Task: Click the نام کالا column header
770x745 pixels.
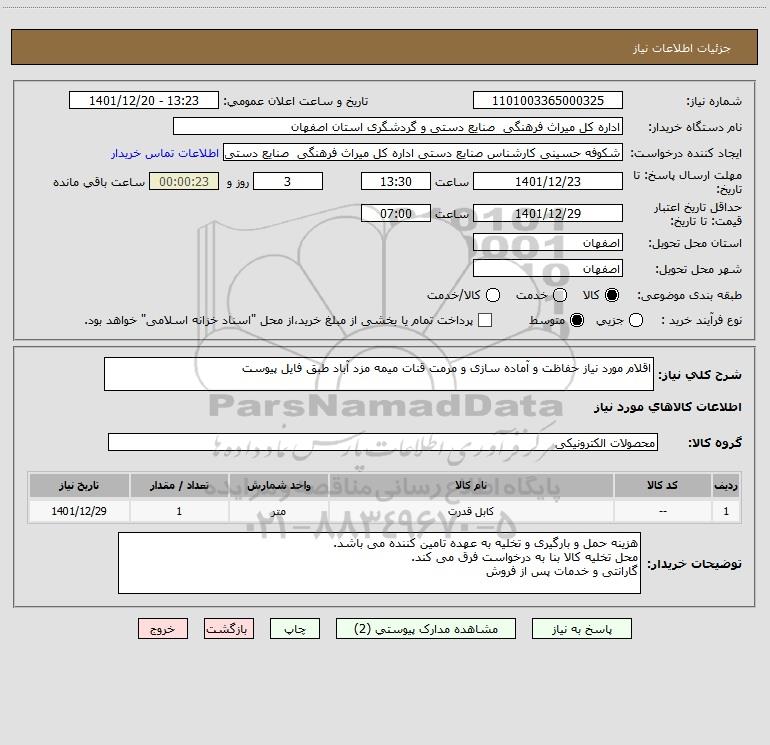Action: click(470, 485)
